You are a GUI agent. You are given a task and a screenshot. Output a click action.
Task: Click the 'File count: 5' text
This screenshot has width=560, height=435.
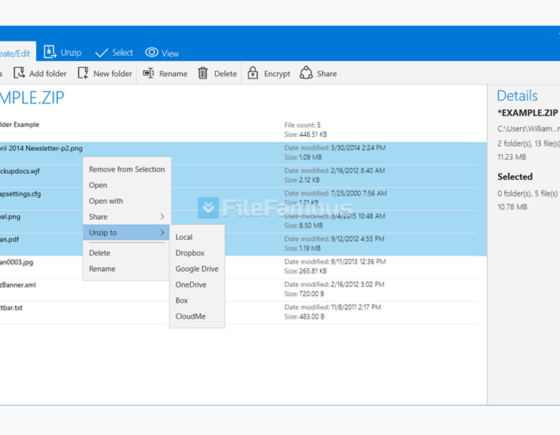[302, 125]
